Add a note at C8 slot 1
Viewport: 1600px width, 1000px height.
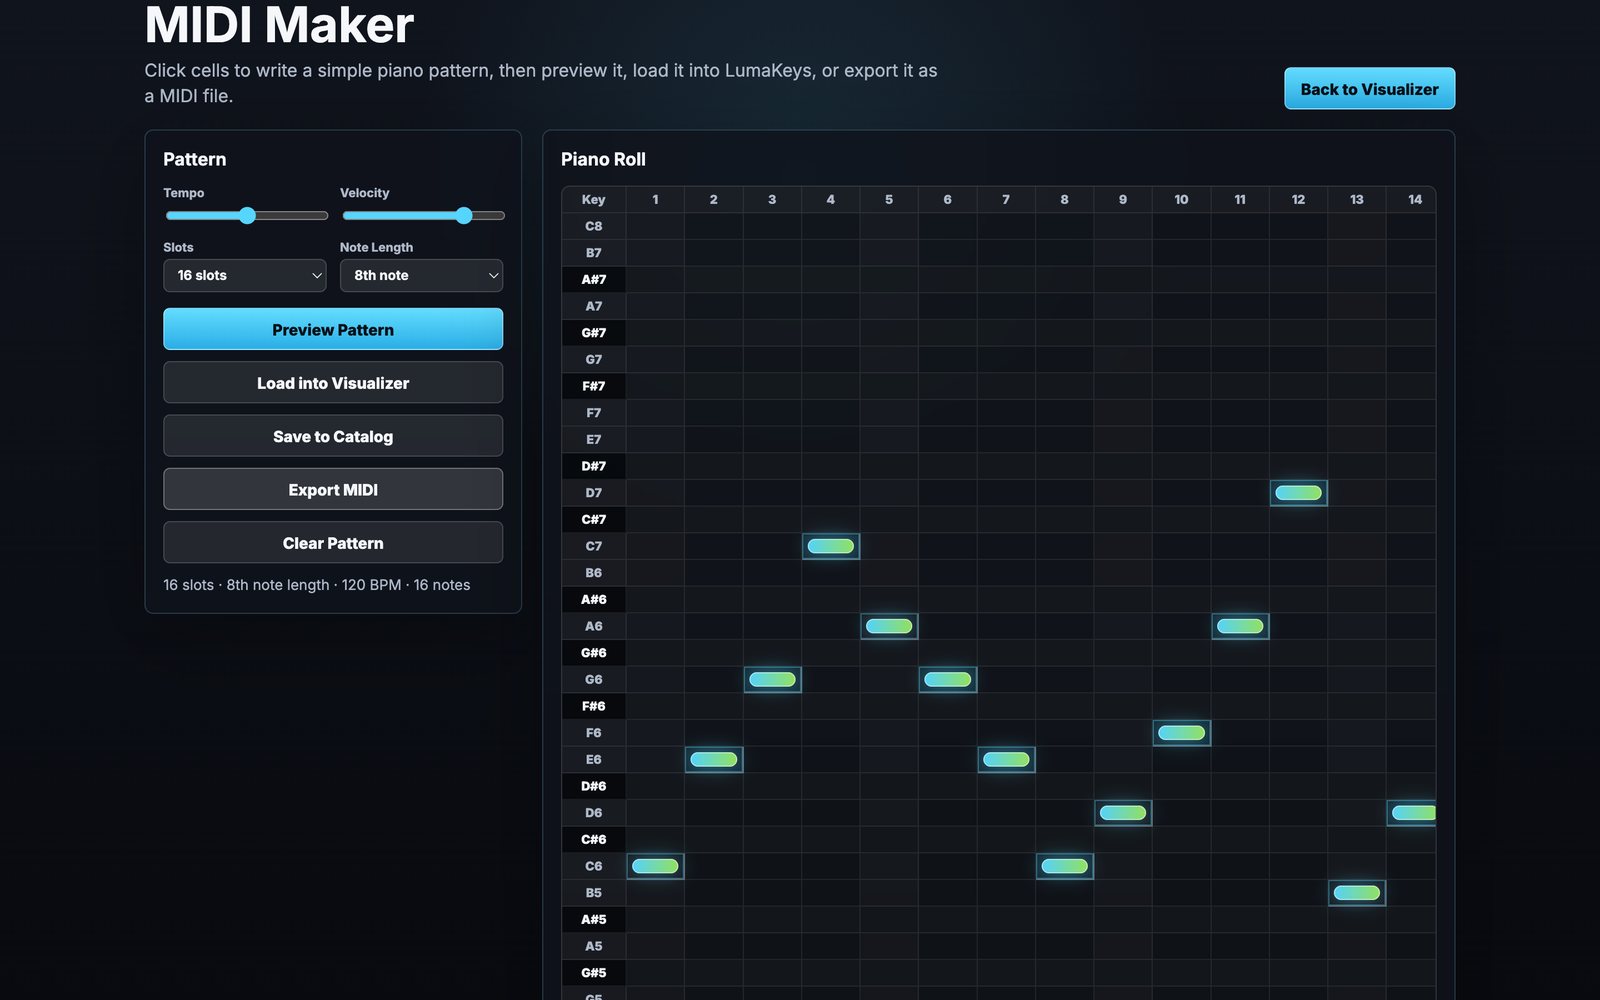pyautogui.click(x=655, y=226)
